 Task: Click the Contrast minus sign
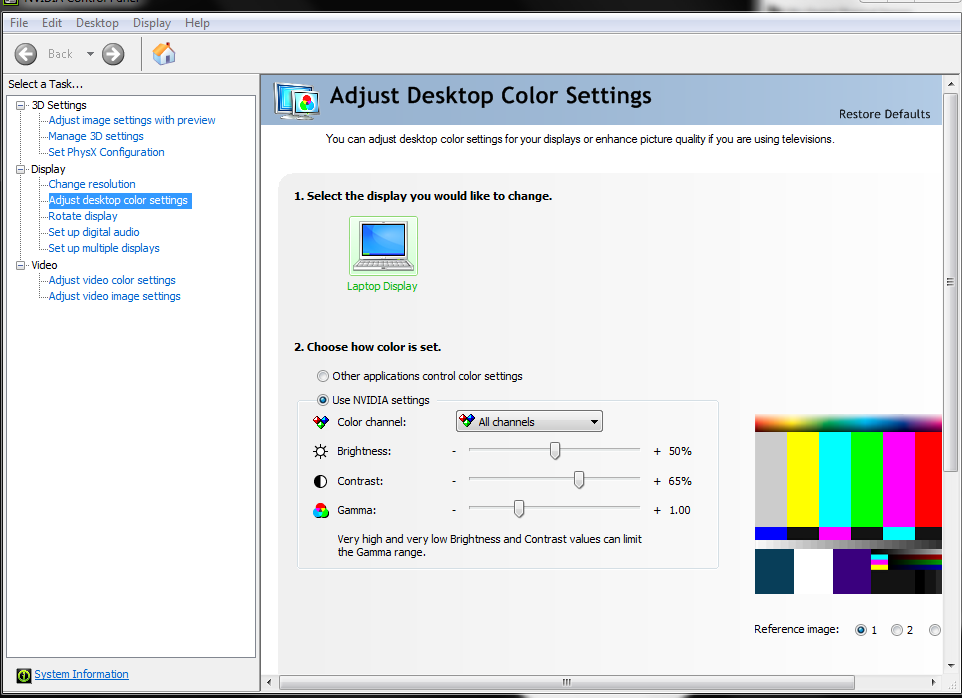[x=454, y=481]
